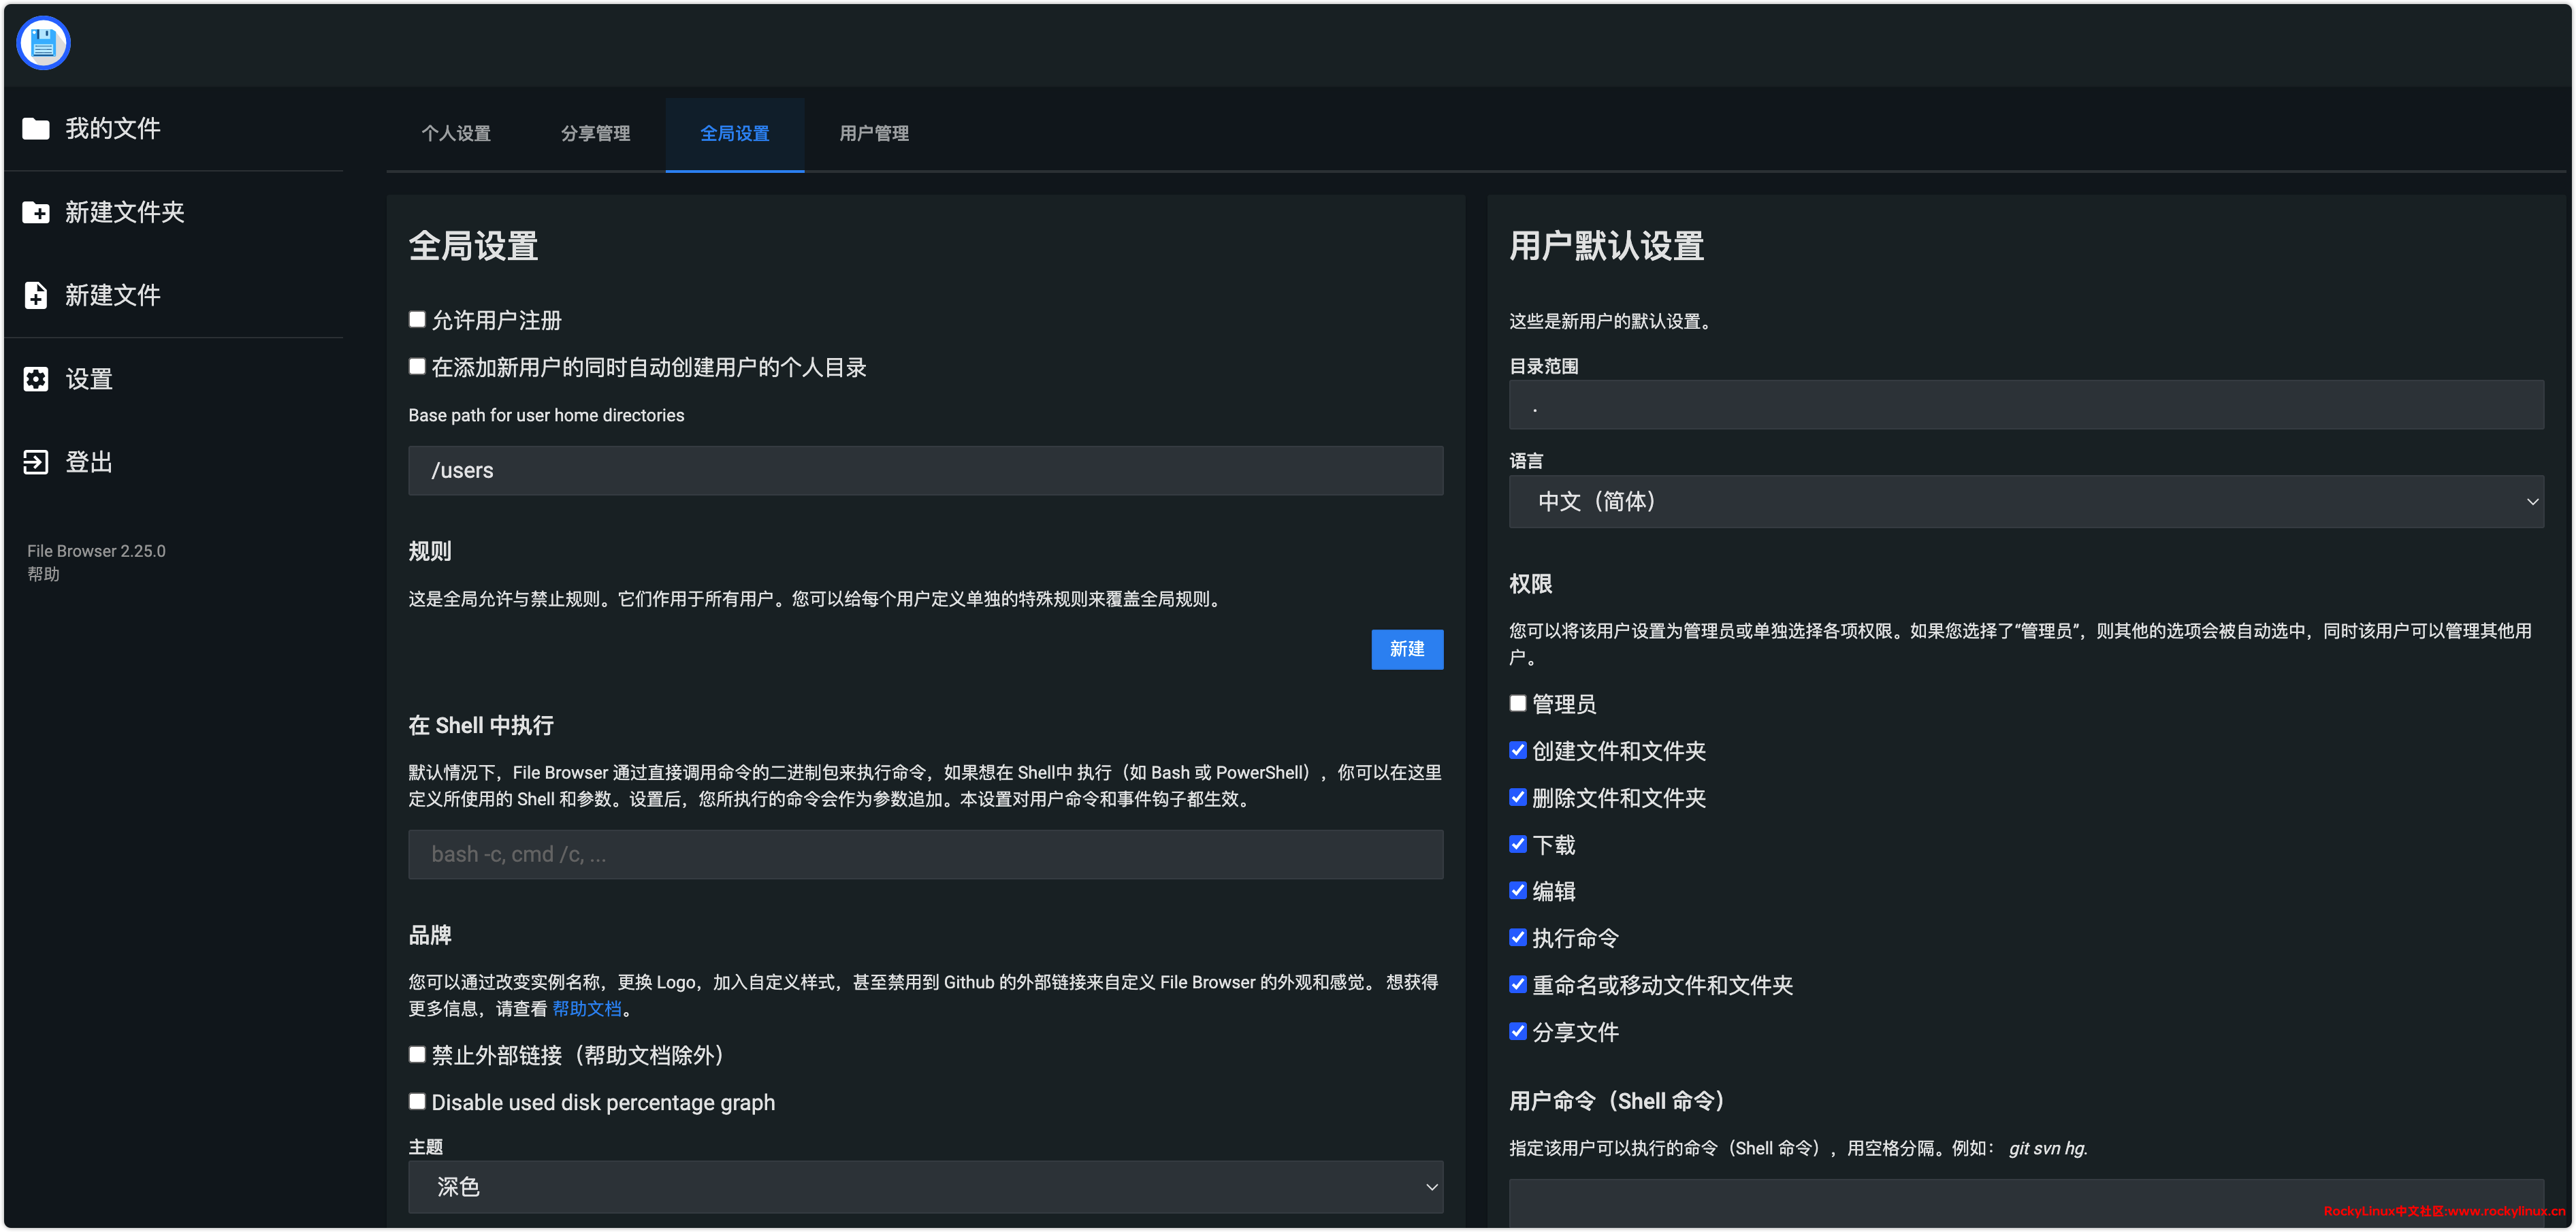Uncheck the 执行命令 permission

coord(1517,937)
